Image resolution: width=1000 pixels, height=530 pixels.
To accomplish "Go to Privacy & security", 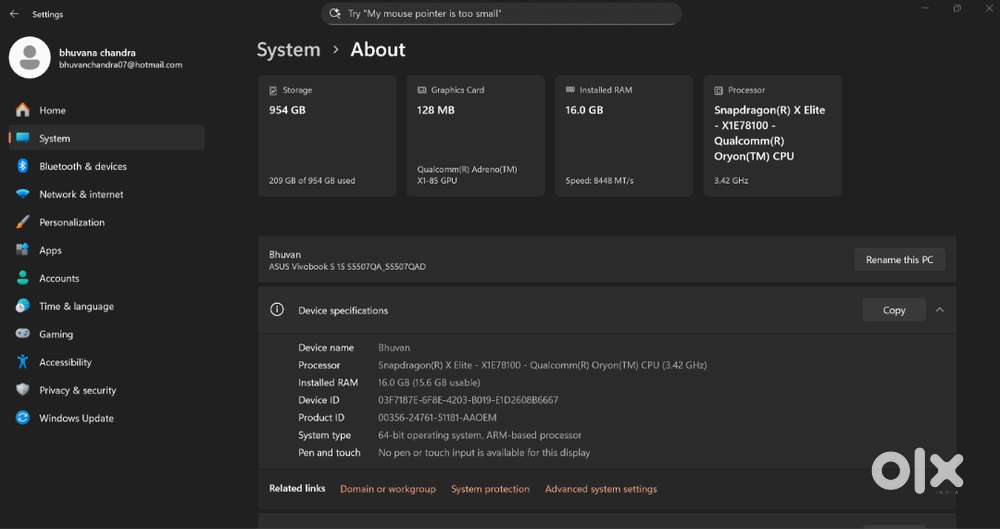I will (77, 391).
